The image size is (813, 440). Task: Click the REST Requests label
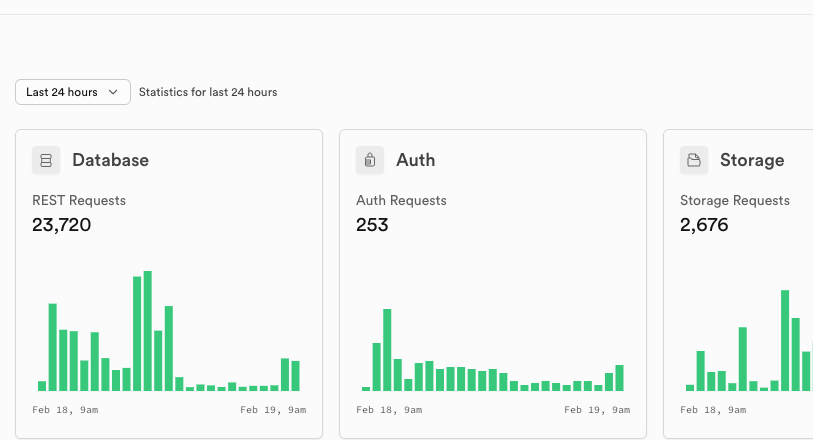pos(79,201)
